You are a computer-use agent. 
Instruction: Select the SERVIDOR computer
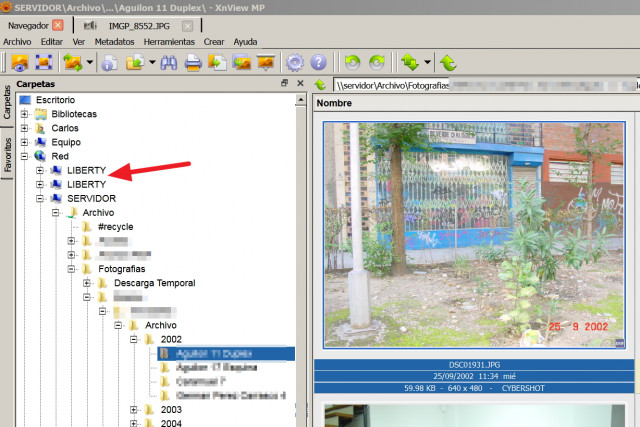tap(91, 198)
